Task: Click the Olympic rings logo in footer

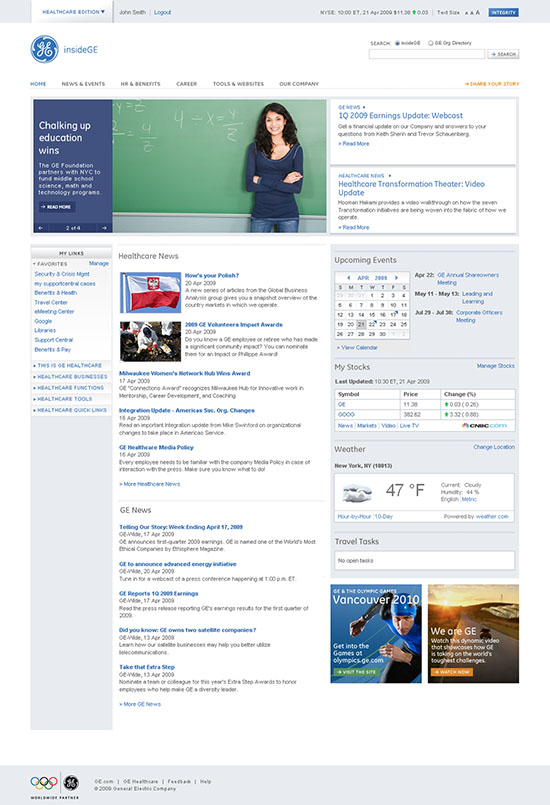Action: [44, 783]
